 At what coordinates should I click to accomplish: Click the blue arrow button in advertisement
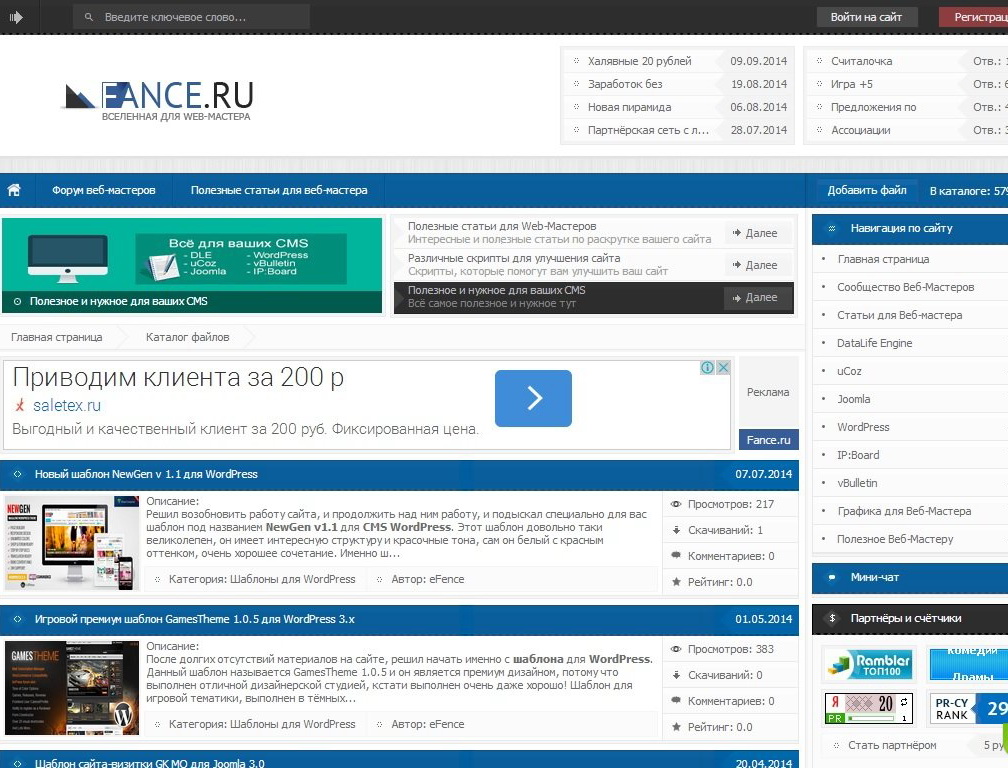[x=533, y=398]
